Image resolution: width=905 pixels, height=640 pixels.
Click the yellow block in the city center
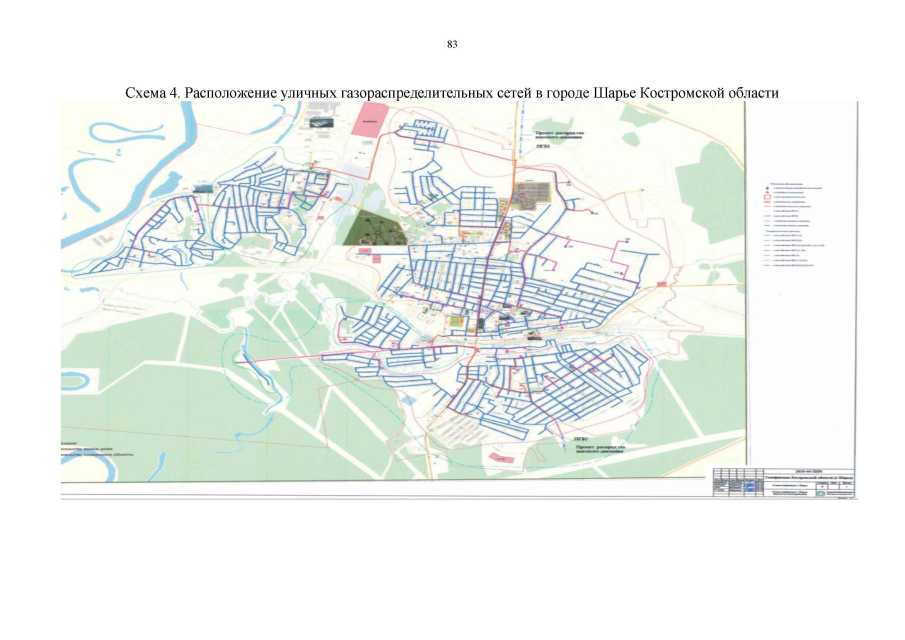click(x=457, y=322)
